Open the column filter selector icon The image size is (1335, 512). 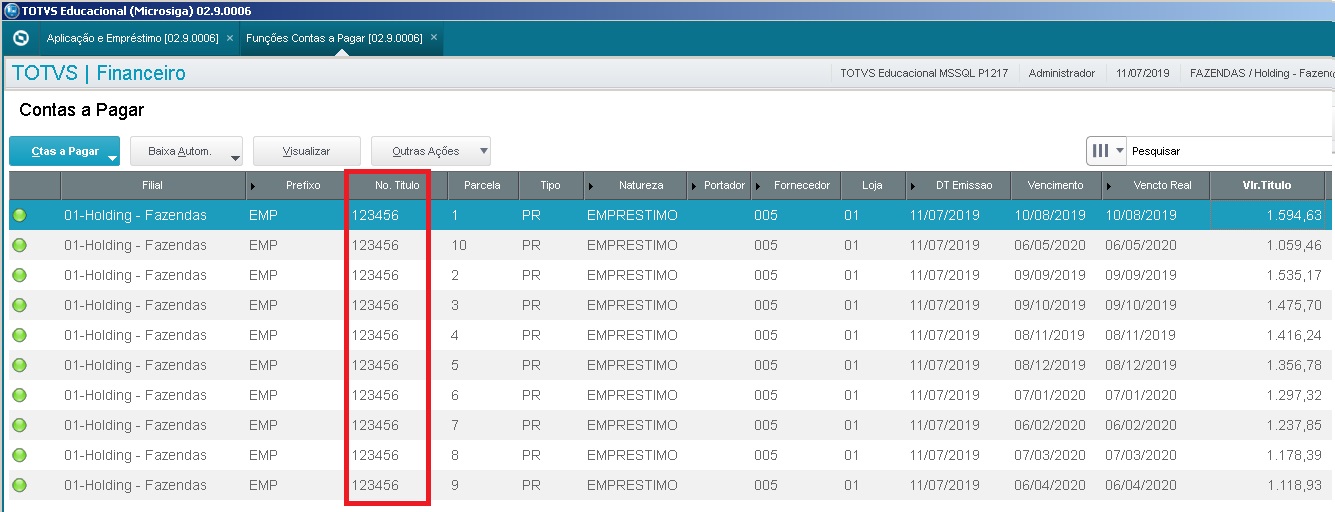(x=1106, y=151)
